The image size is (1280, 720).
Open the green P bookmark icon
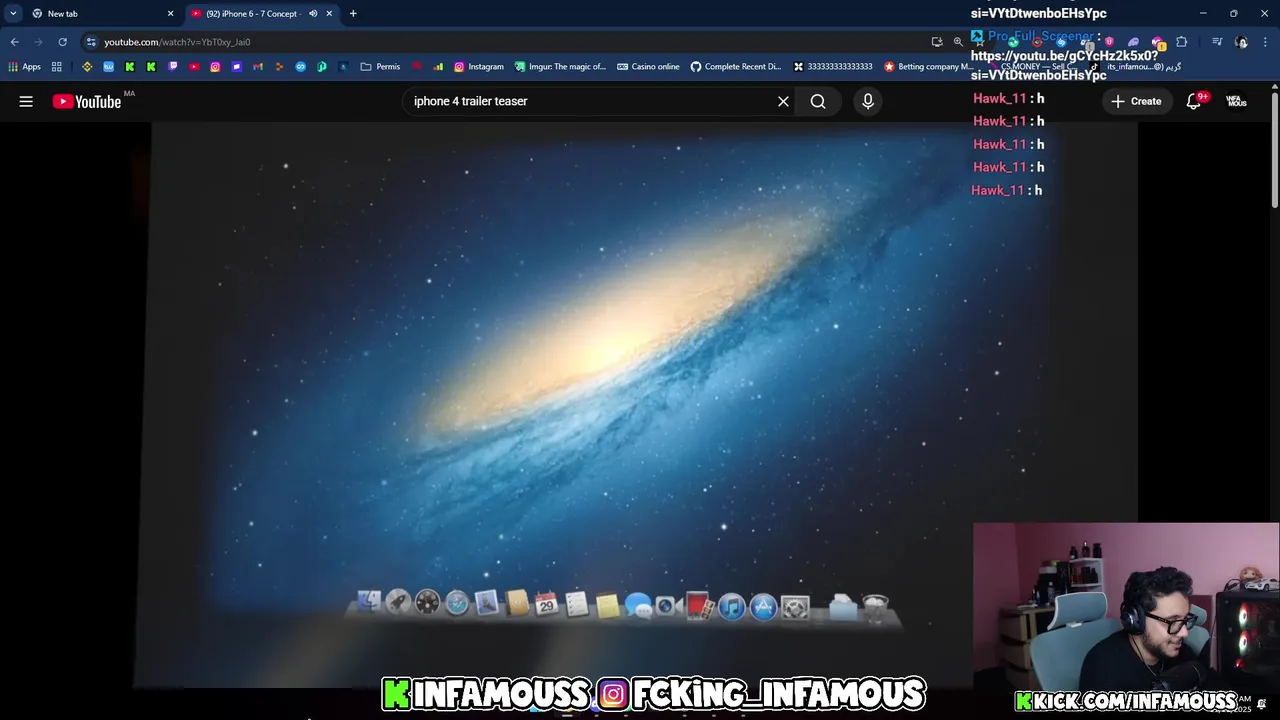coord(322,67)
